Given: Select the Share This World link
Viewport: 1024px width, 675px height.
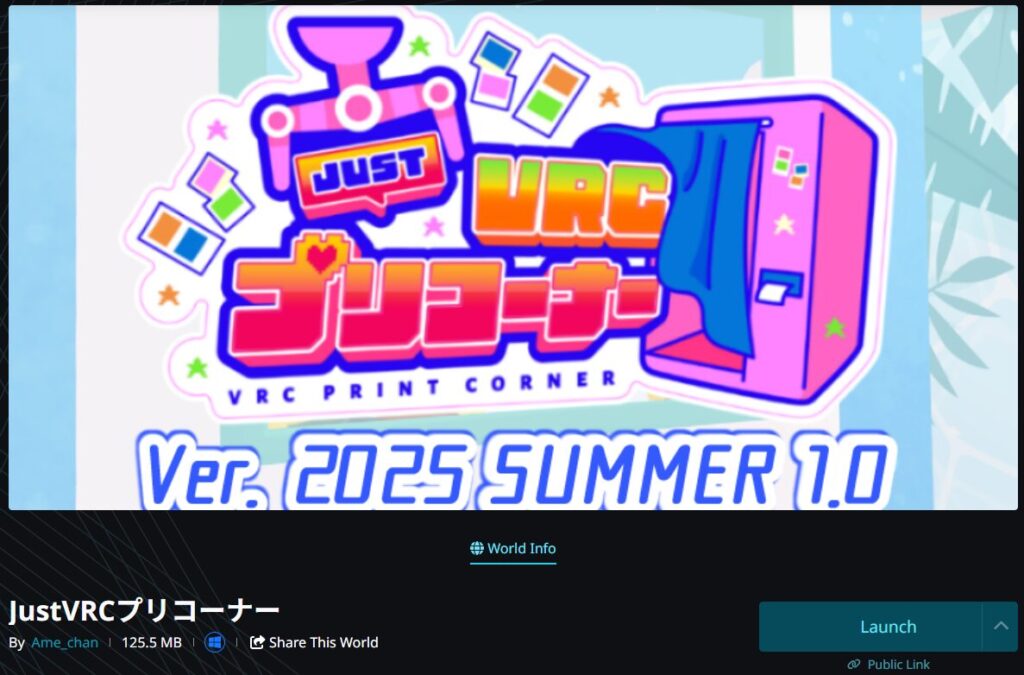Looking at the screenshot, I should click(314, 642).
